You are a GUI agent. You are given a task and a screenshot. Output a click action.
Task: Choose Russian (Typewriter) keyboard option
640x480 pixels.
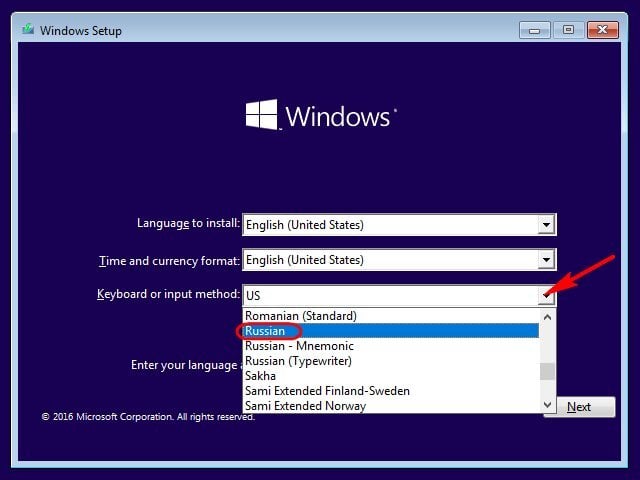pos(391,361)
